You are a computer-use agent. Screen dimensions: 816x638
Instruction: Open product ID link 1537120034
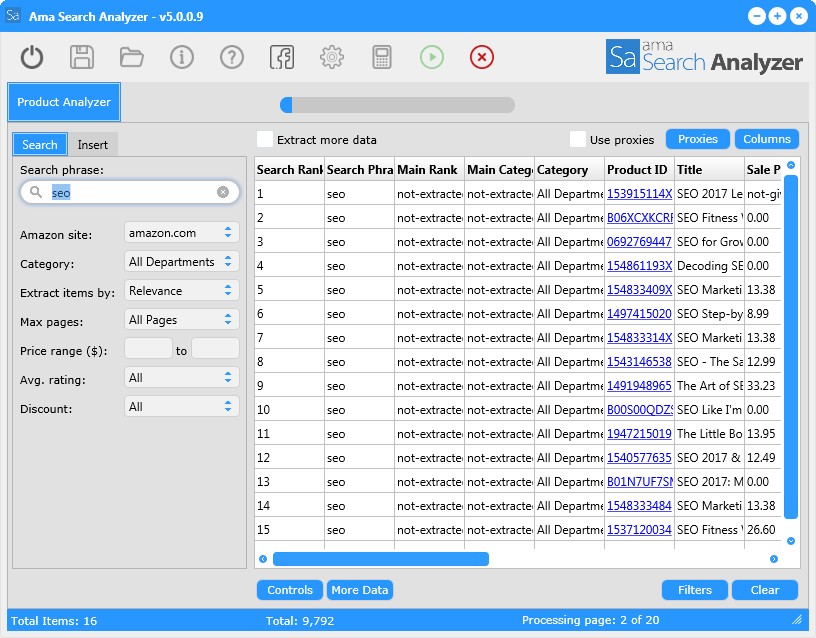[x=639, y=530]
